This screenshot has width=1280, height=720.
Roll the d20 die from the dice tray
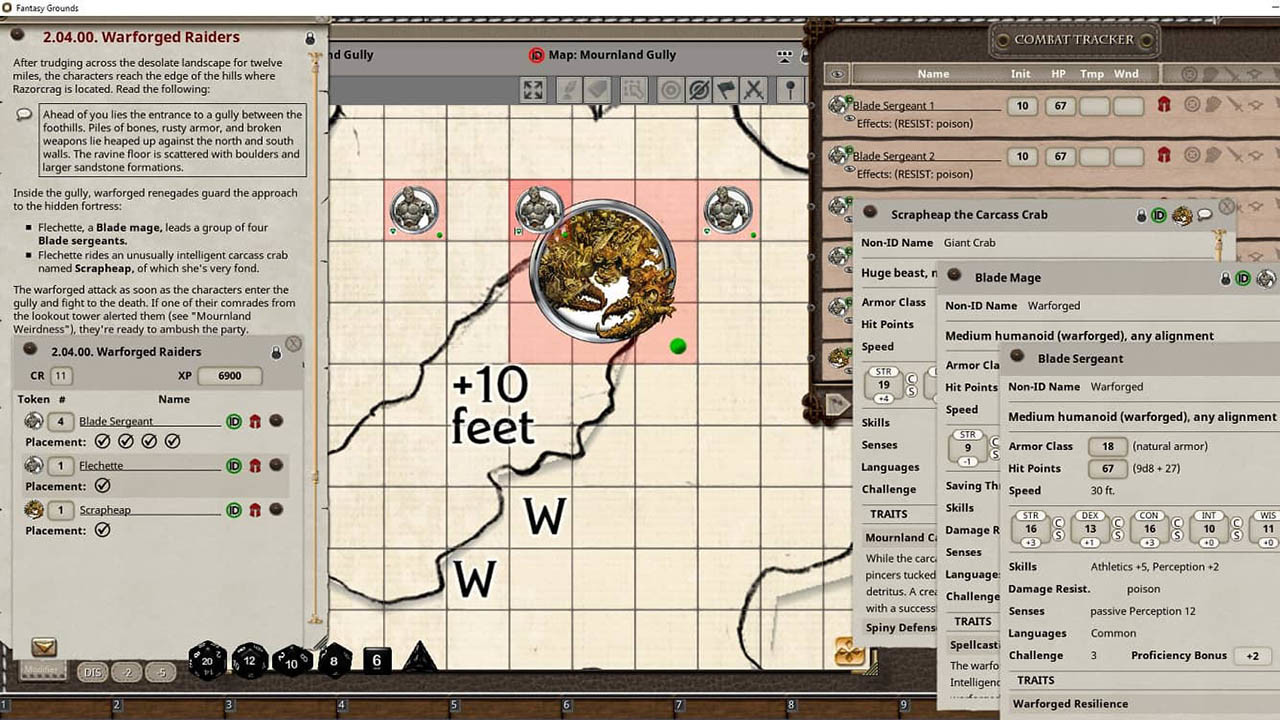pyautogui.click(x=208, y=661)
